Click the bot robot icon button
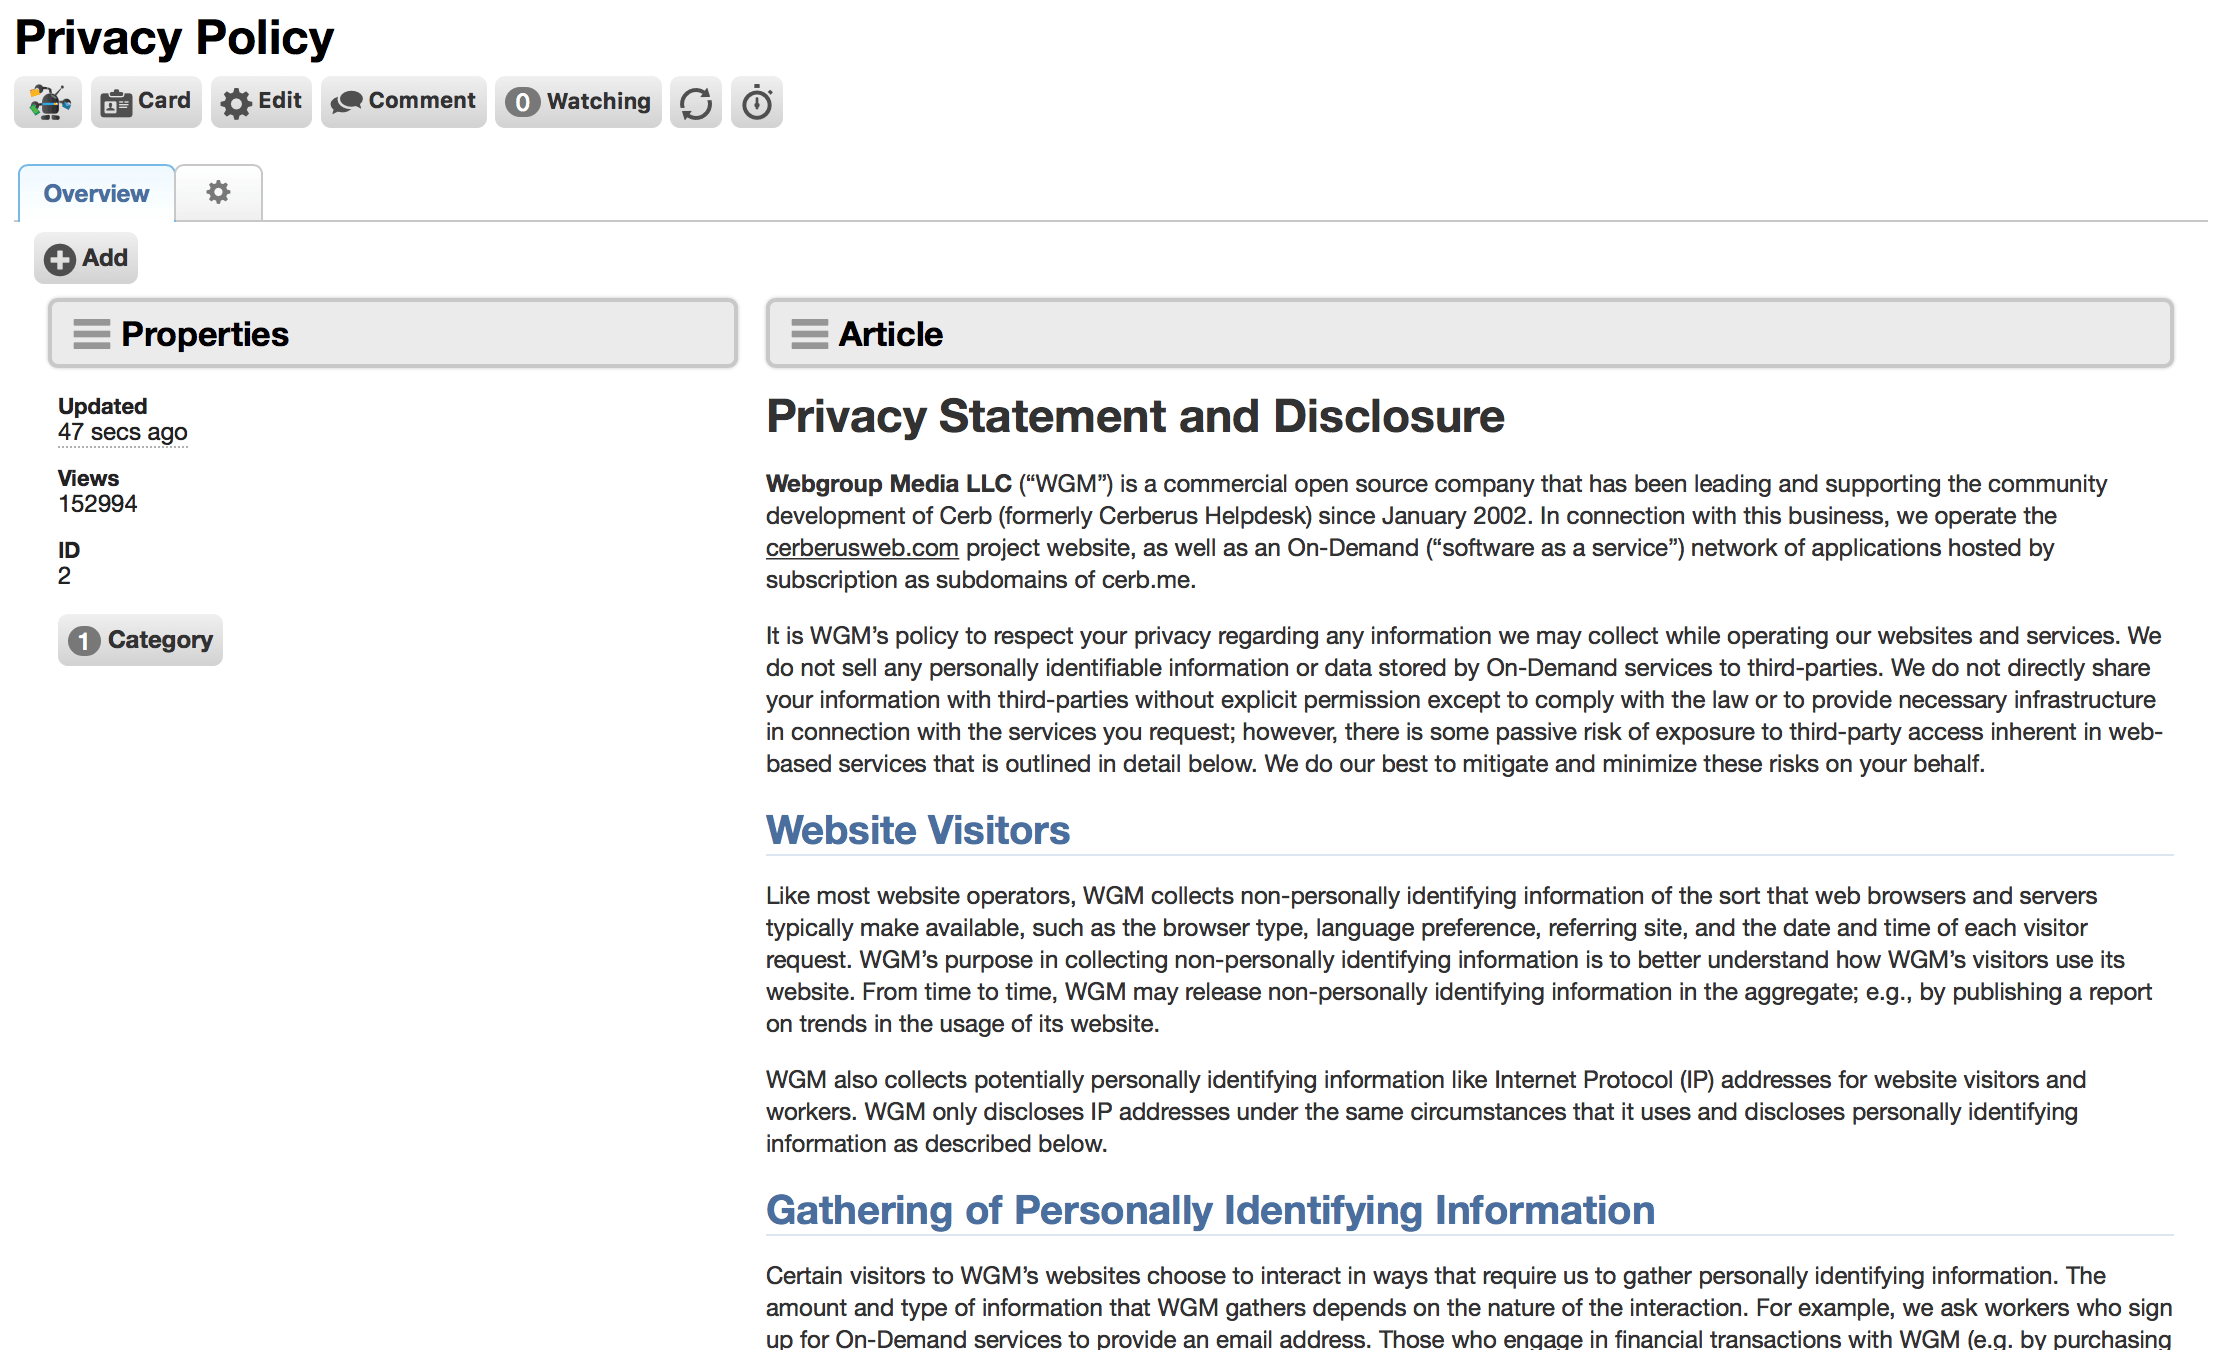This screenshot has height=1350, width=2218. click(48, 102)
